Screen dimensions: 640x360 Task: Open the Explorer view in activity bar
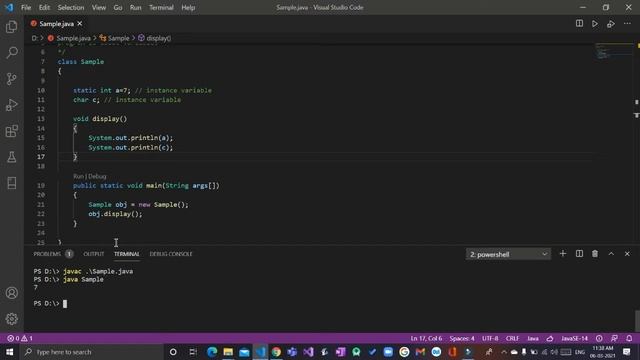[12, 27]
